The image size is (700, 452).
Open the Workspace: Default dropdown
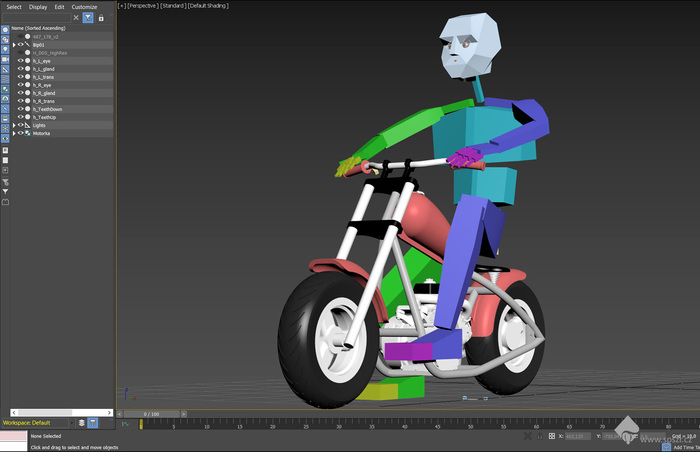(38, 423)
